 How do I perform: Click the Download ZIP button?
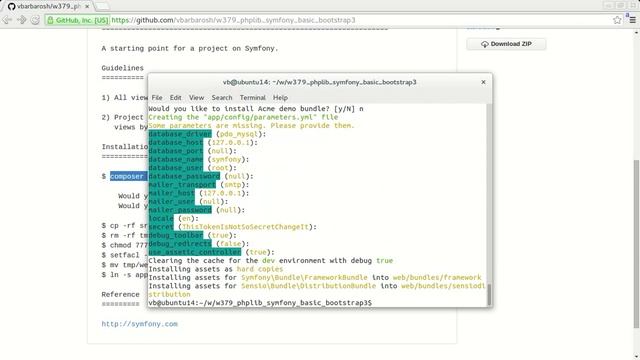pyautogui.click(x=506, y=44)
